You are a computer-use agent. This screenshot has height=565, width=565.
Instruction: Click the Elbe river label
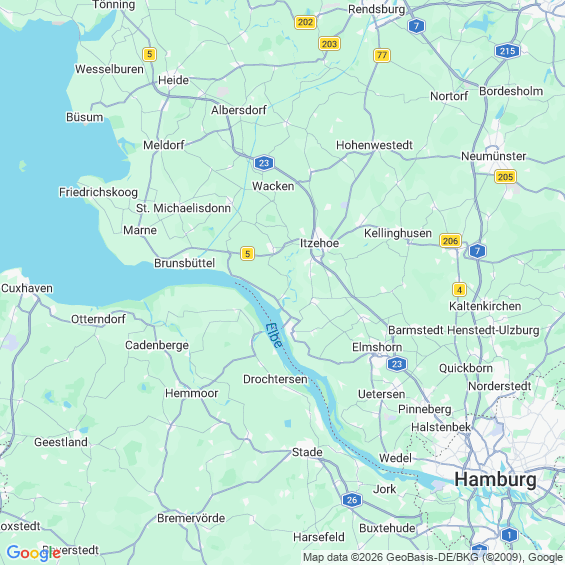pos(274,335)
